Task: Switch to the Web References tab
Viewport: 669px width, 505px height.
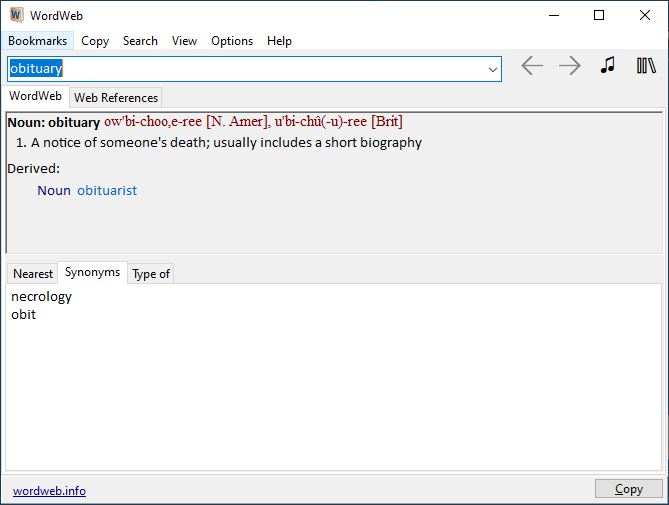Action: click(x=116, y=98)
